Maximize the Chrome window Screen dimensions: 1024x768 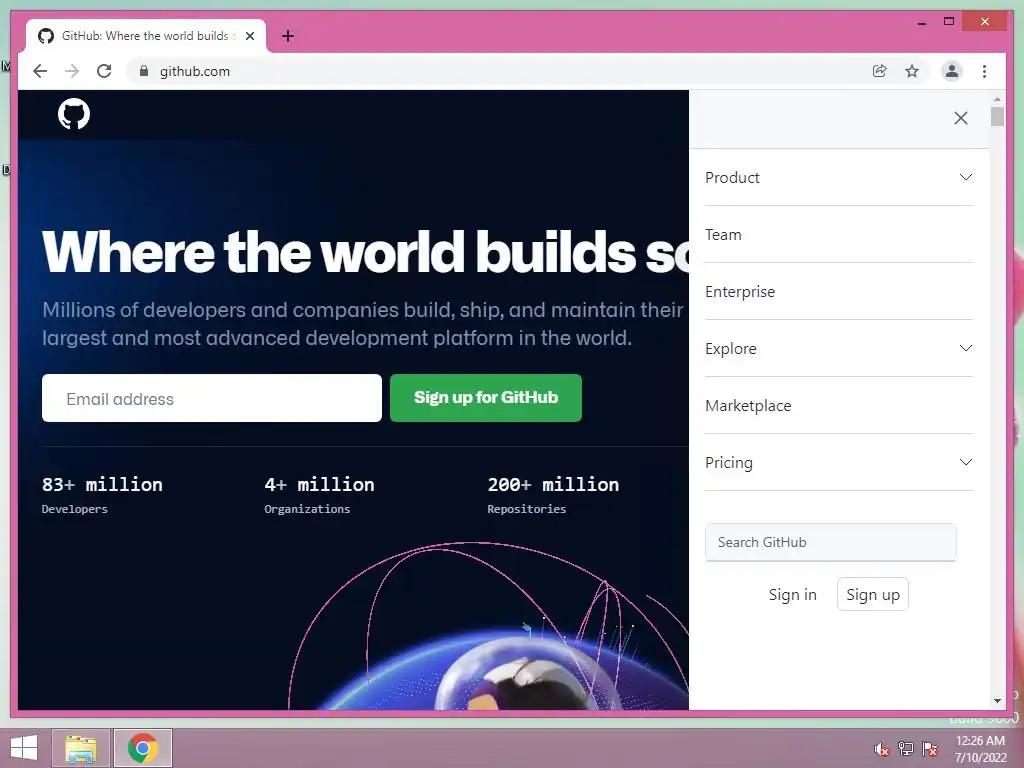(949, 22)
